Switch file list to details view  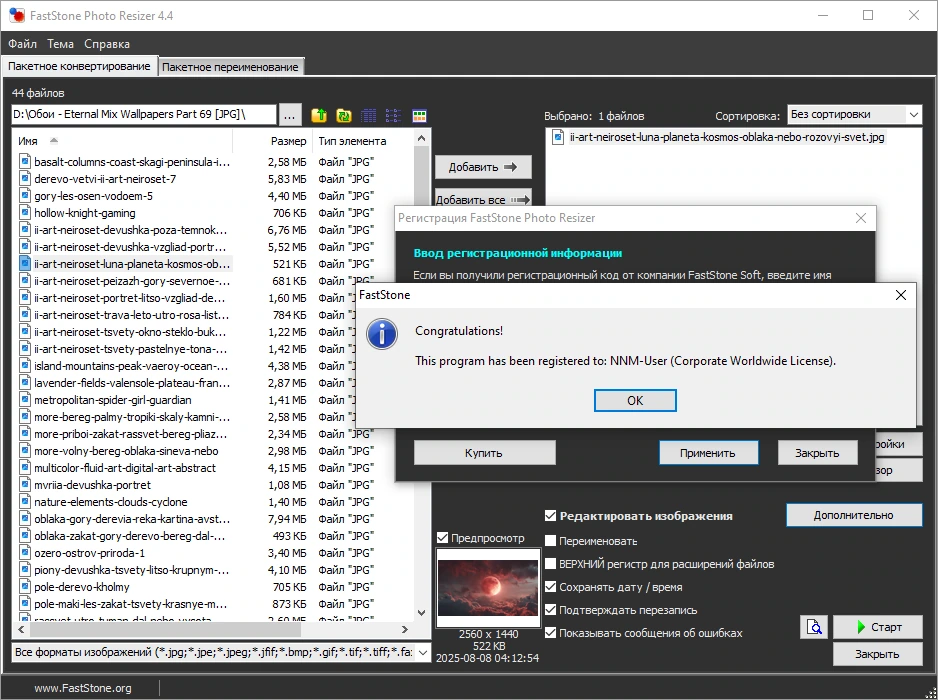coord(368,115)
